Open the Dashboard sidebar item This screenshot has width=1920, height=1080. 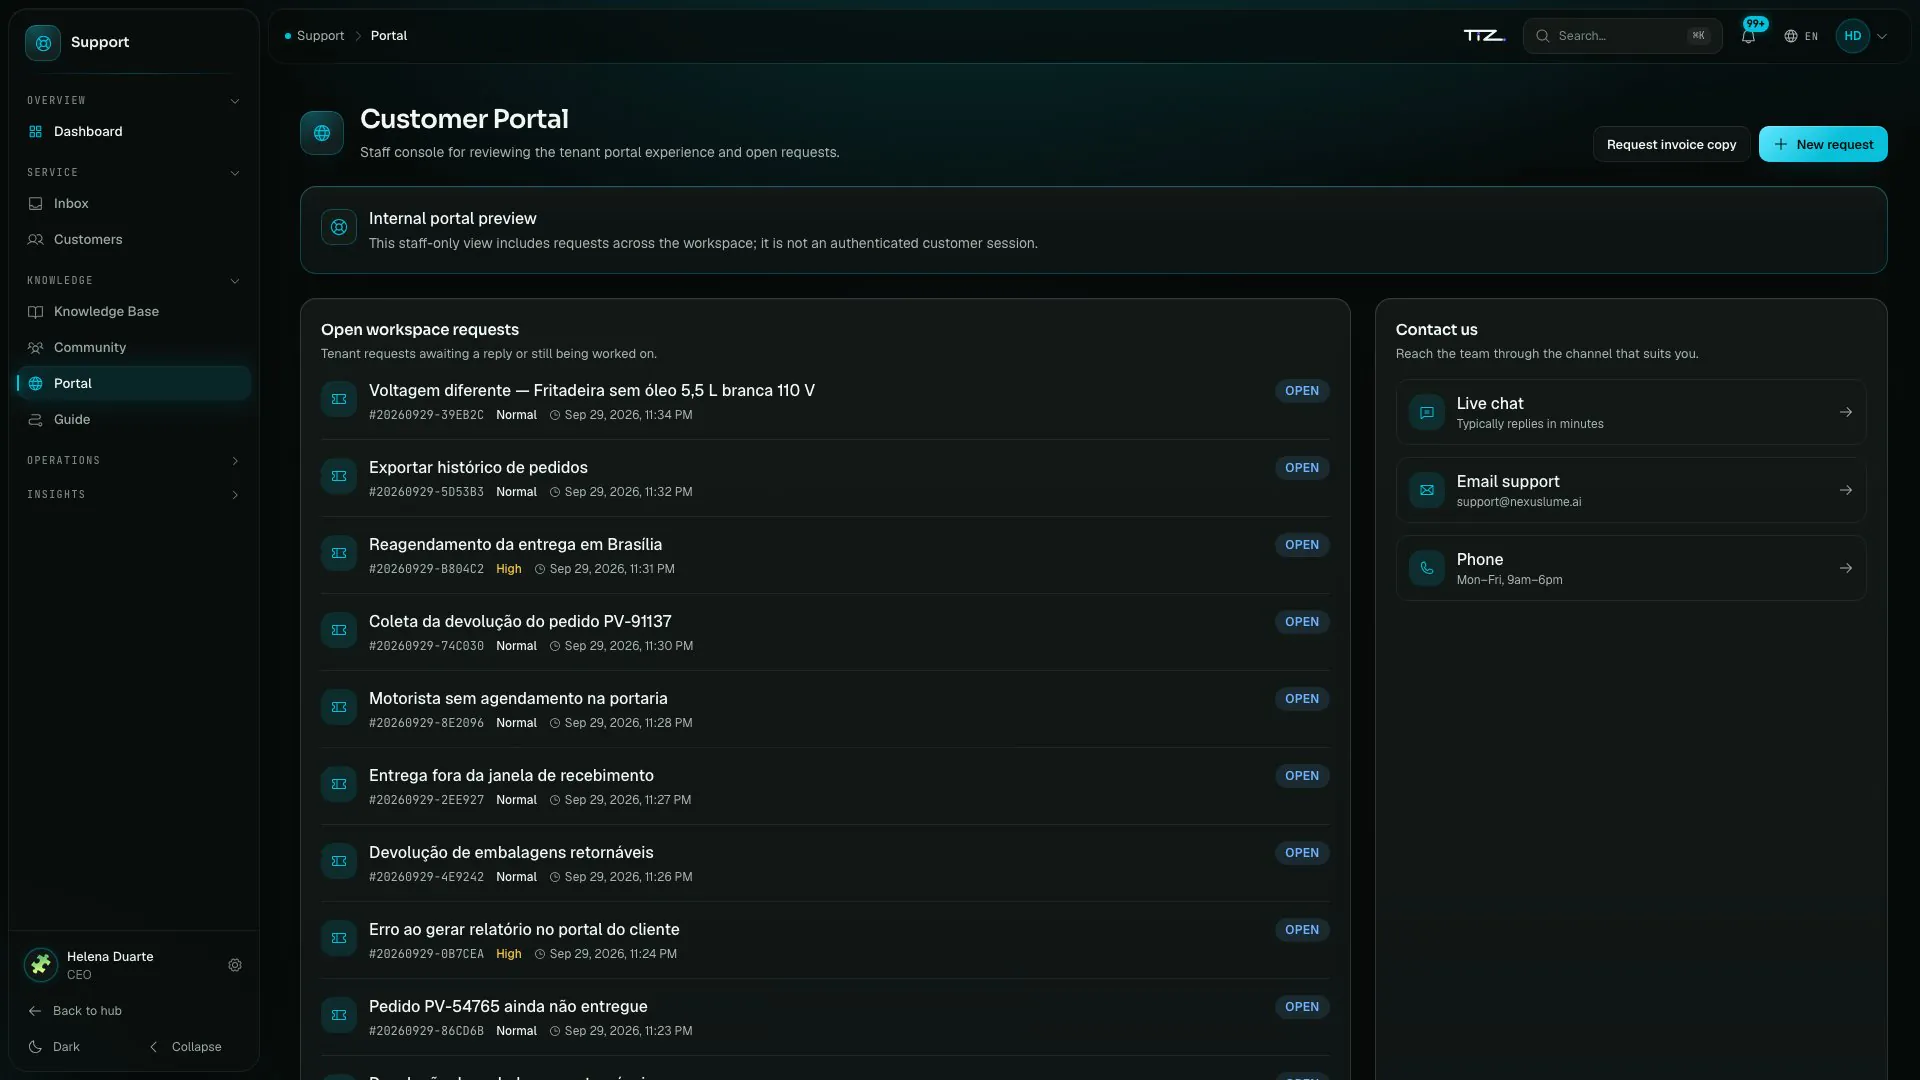pos(133,131)
